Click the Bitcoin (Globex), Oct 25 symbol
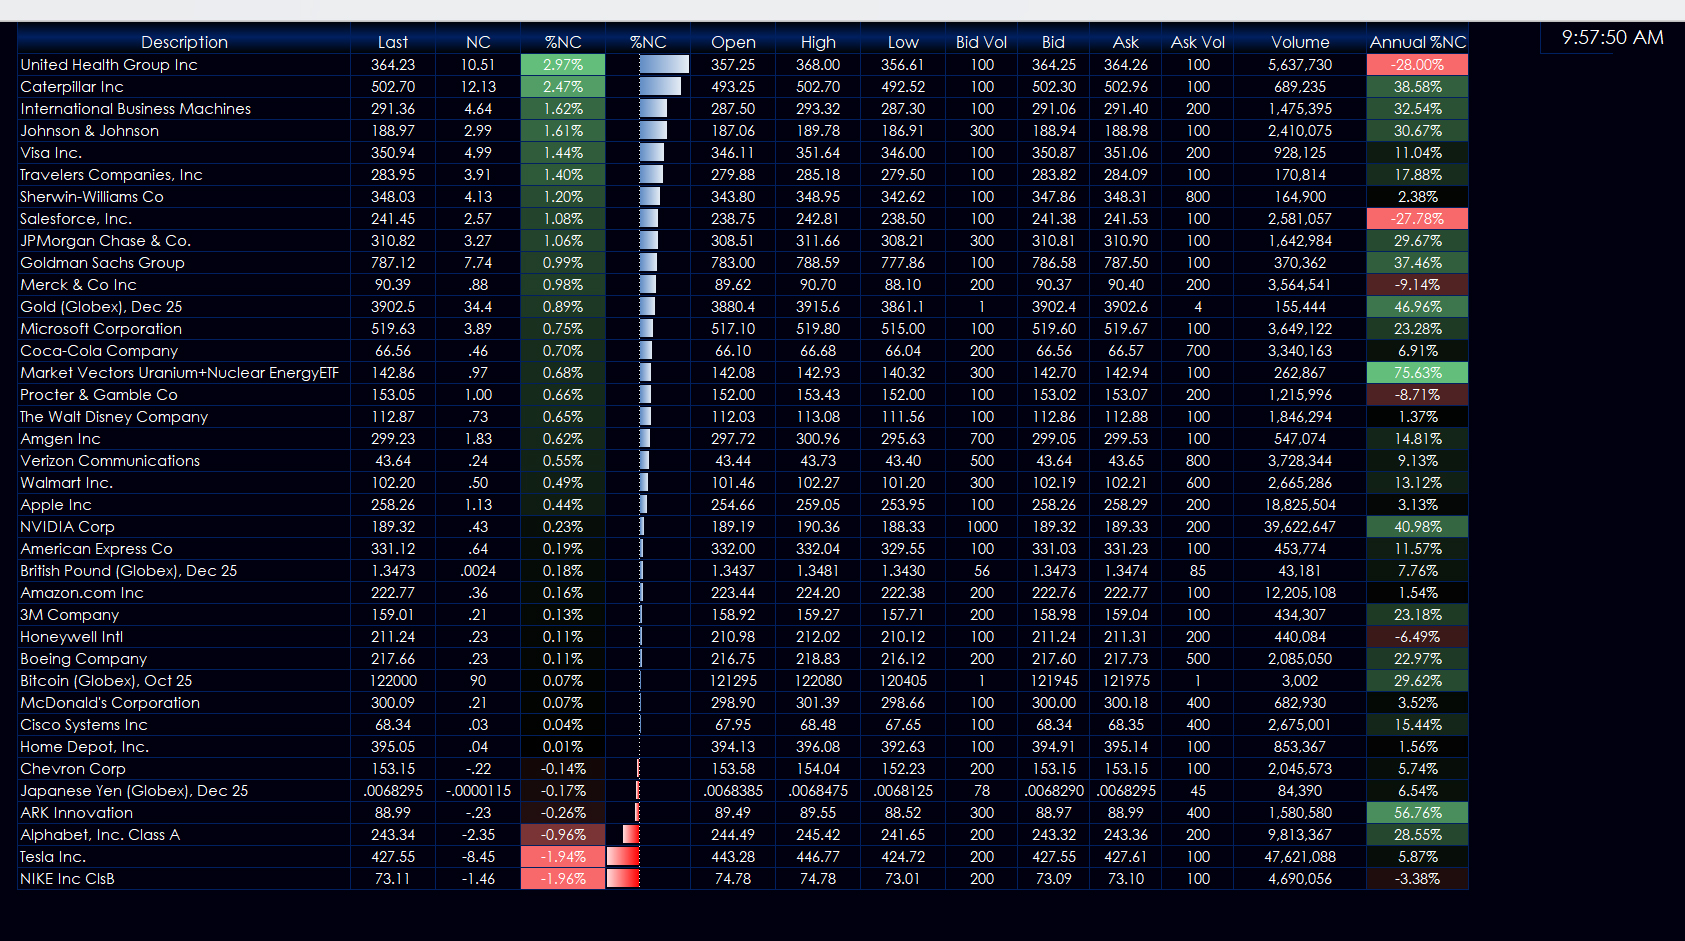The image size is (1685, 941). (x=106, y=681)
